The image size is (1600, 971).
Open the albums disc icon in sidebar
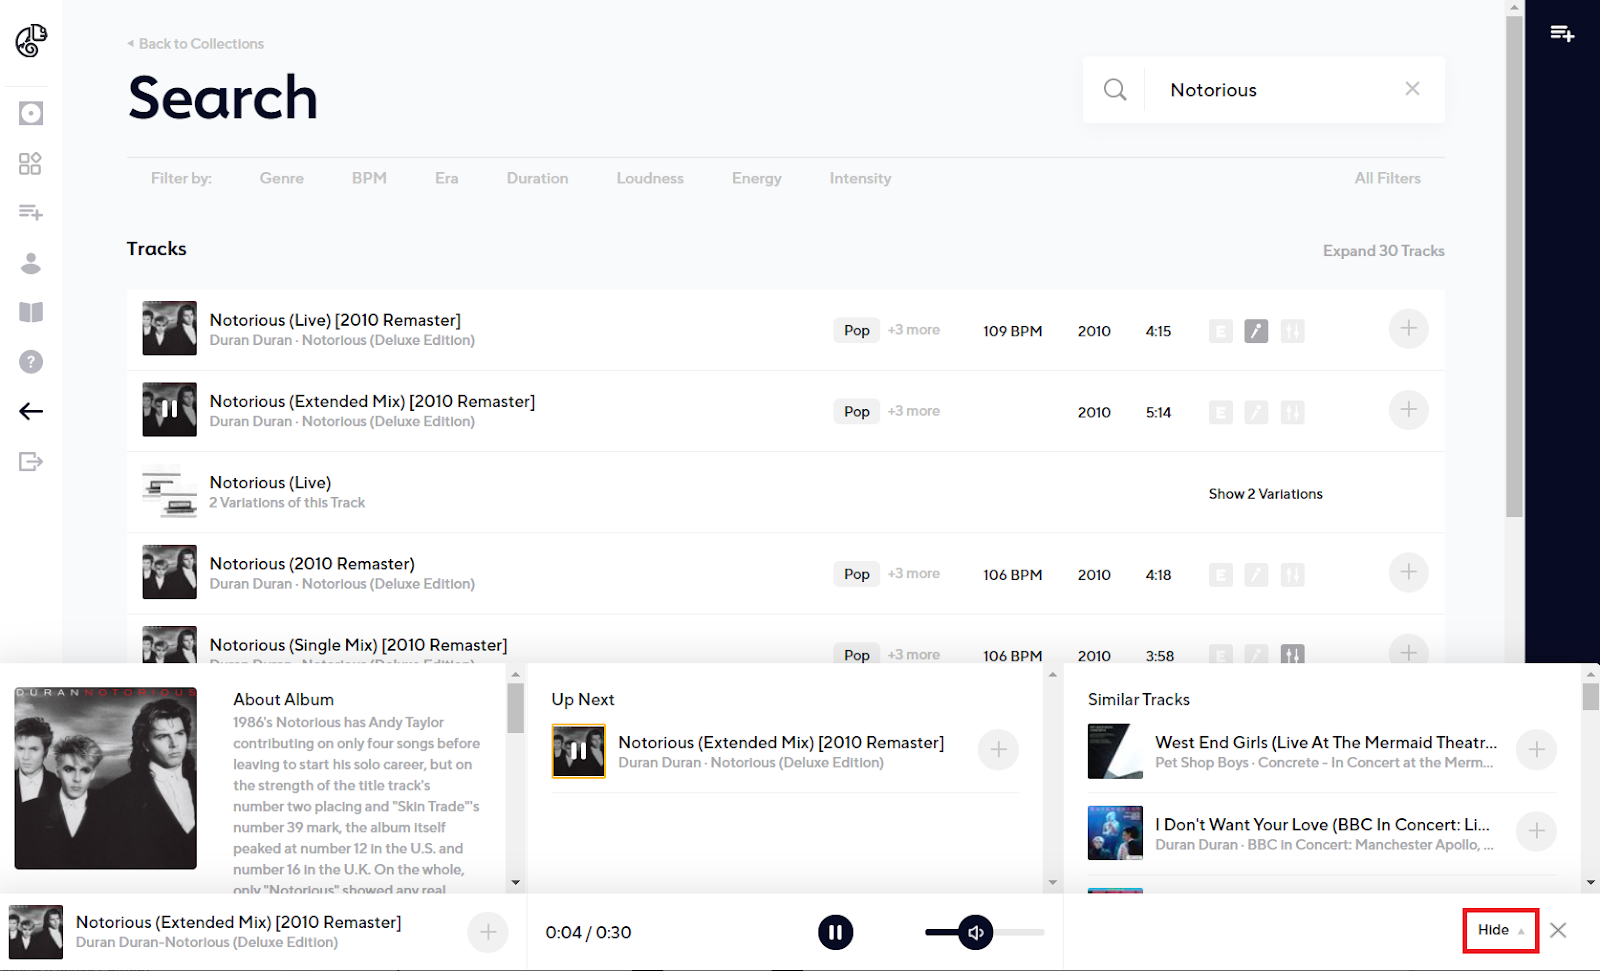click(31, 113)
